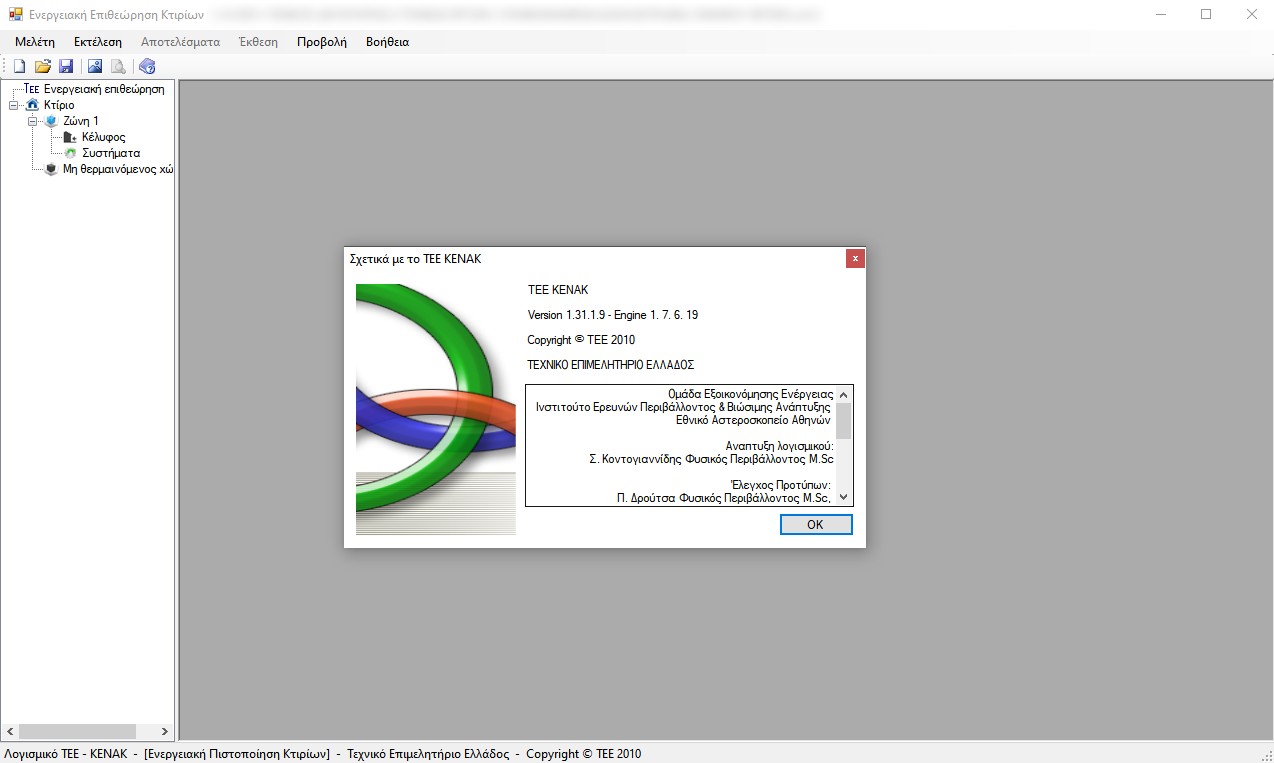Screen dimensions: 1274x763
Task: Open the Βοήθεια menu
Action: (x=387, y=42)
